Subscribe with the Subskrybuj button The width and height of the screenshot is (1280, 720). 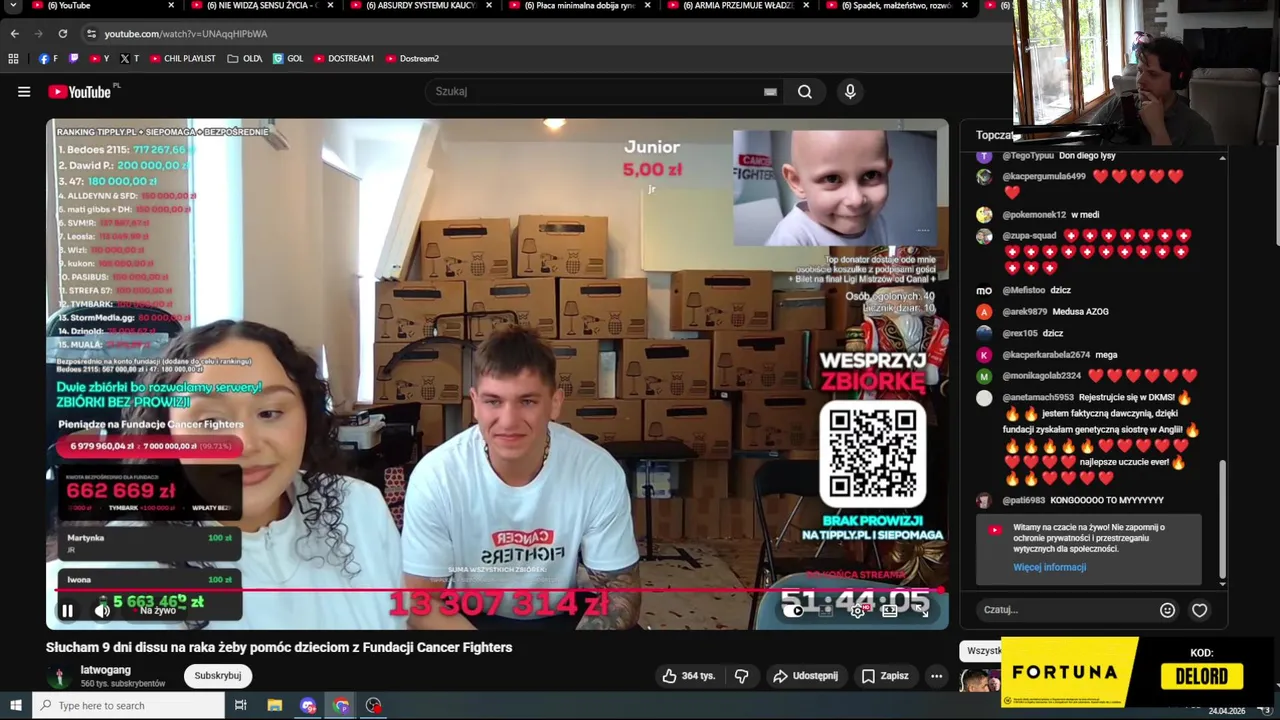[218, 676]
